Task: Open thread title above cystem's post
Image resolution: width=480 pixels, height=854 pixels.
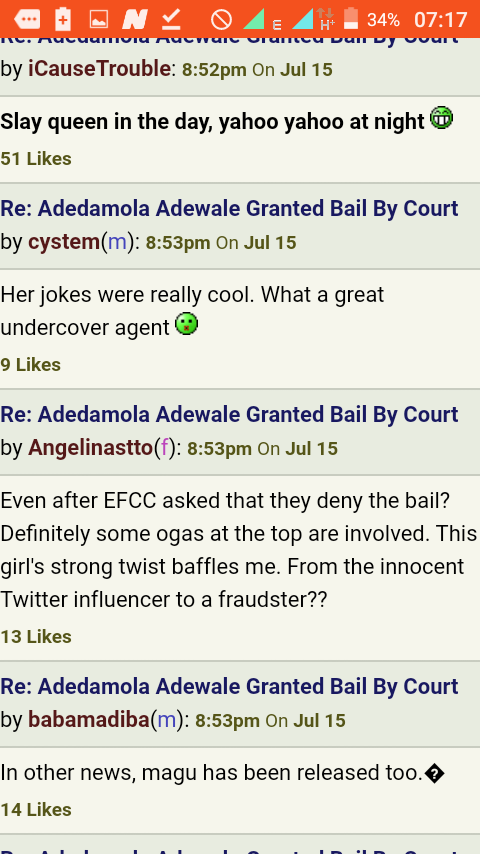Action: [229, 209]
